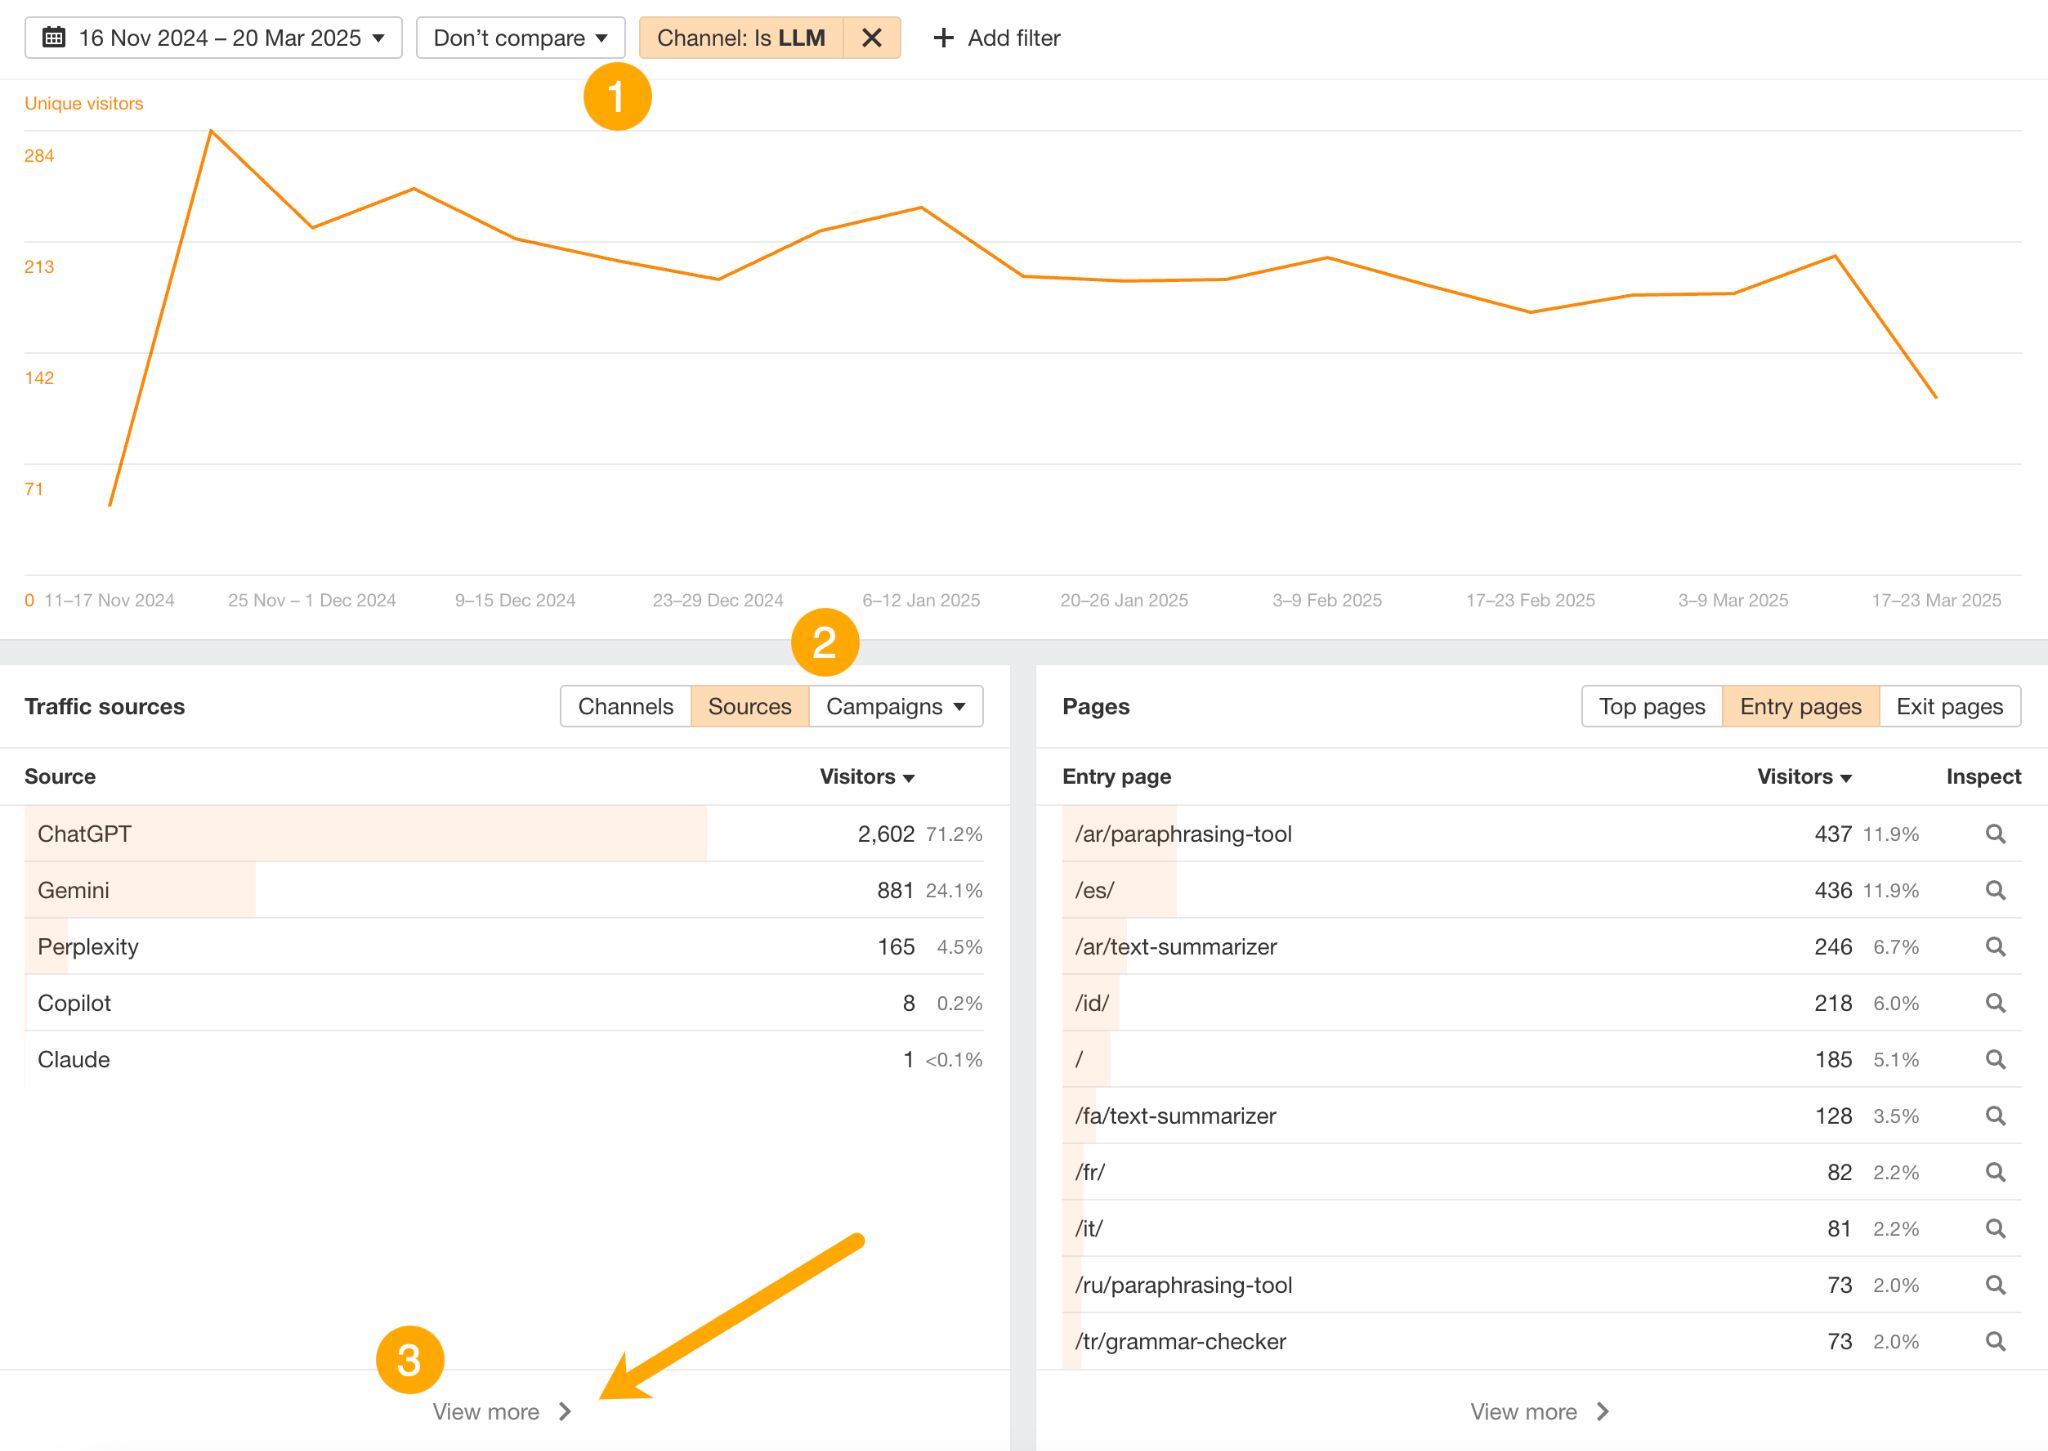
Task: Inspect the /es/ entry page
Action: point(1996,889)
